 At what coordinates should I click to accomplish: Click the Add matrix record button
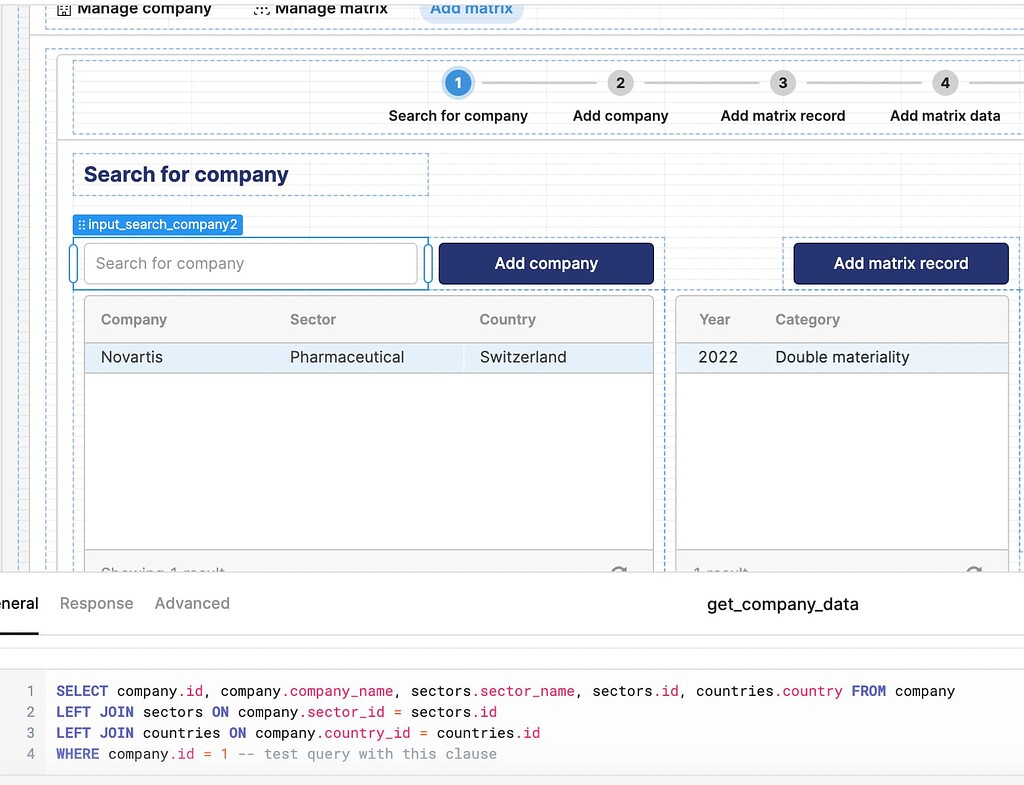pos(901,264)
